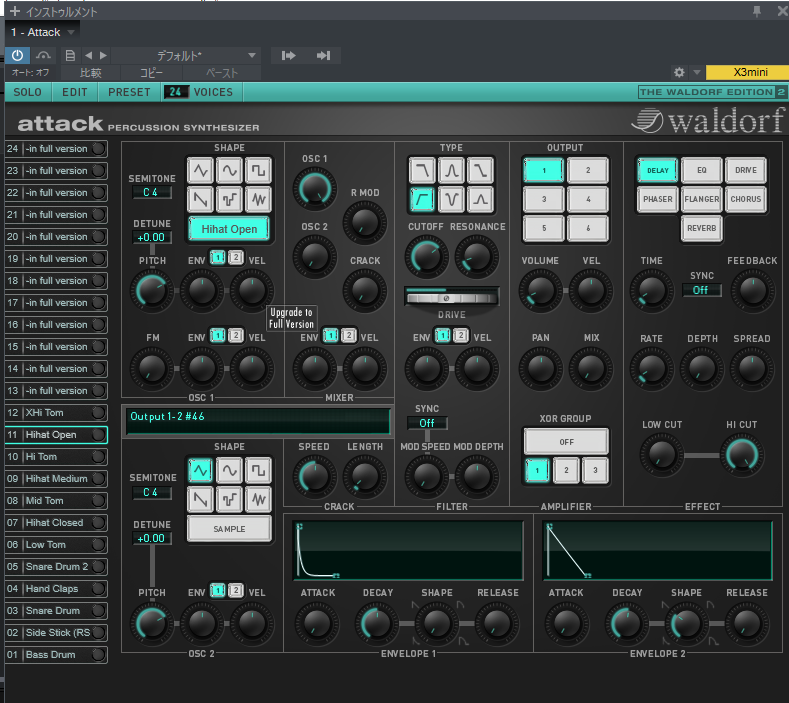
Task: Select the REVERB effect tab
Action: [x=701, y=228]
